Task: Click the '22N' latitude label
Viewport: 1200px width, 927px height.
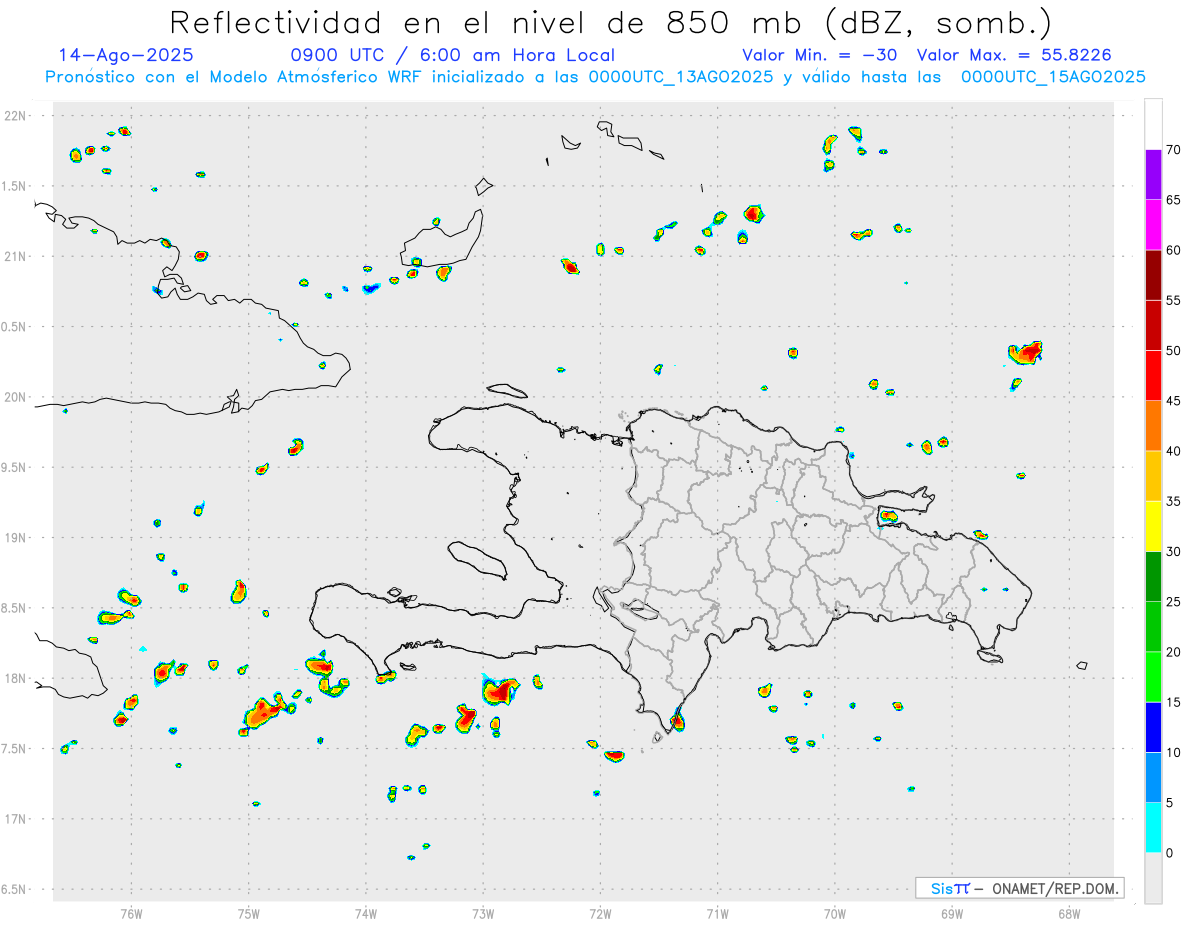Action: click(x=16, y=116)
